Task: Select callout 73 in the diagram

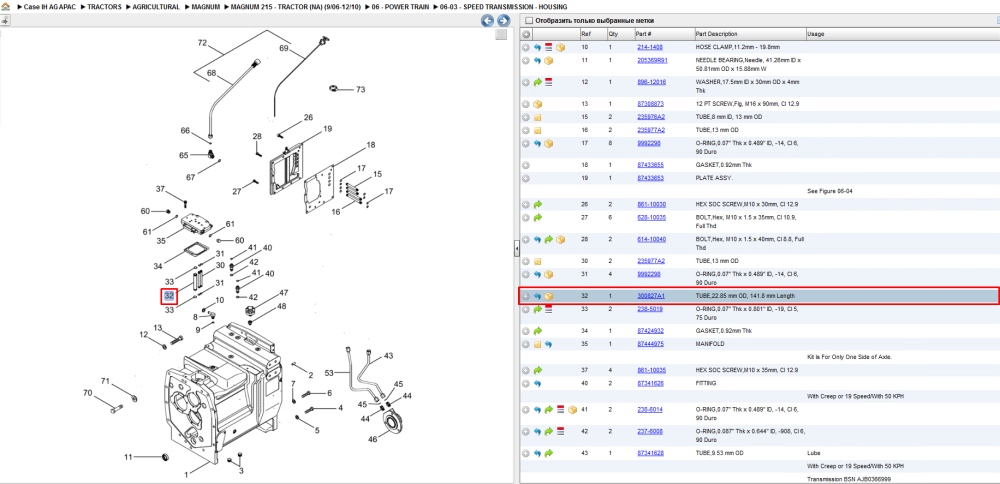Action: 360,90
